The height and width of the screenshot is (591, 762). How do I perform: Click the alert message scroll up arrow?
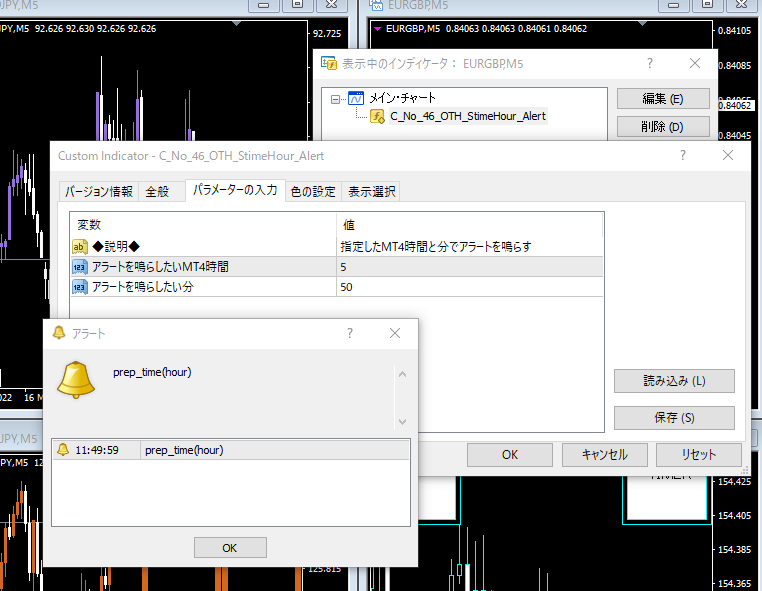click(402, 374)
